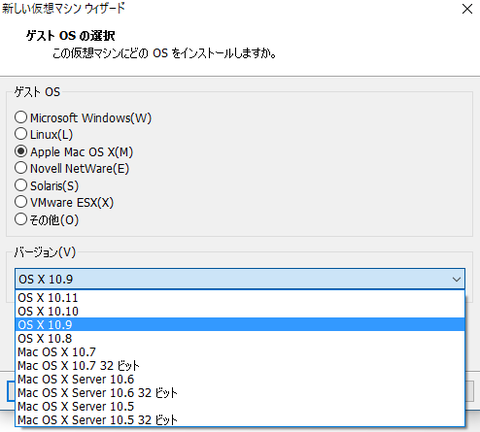
Task: Select Mac OS X Server 10.6 32 ビット
Action: [240, 393]
